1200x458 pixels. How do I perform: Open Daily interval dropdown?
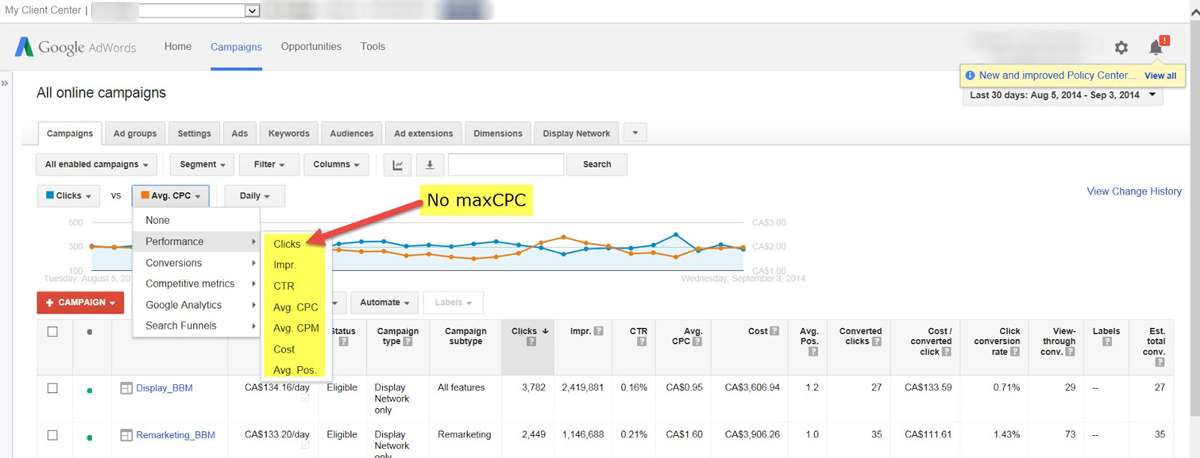click(255, 196)
